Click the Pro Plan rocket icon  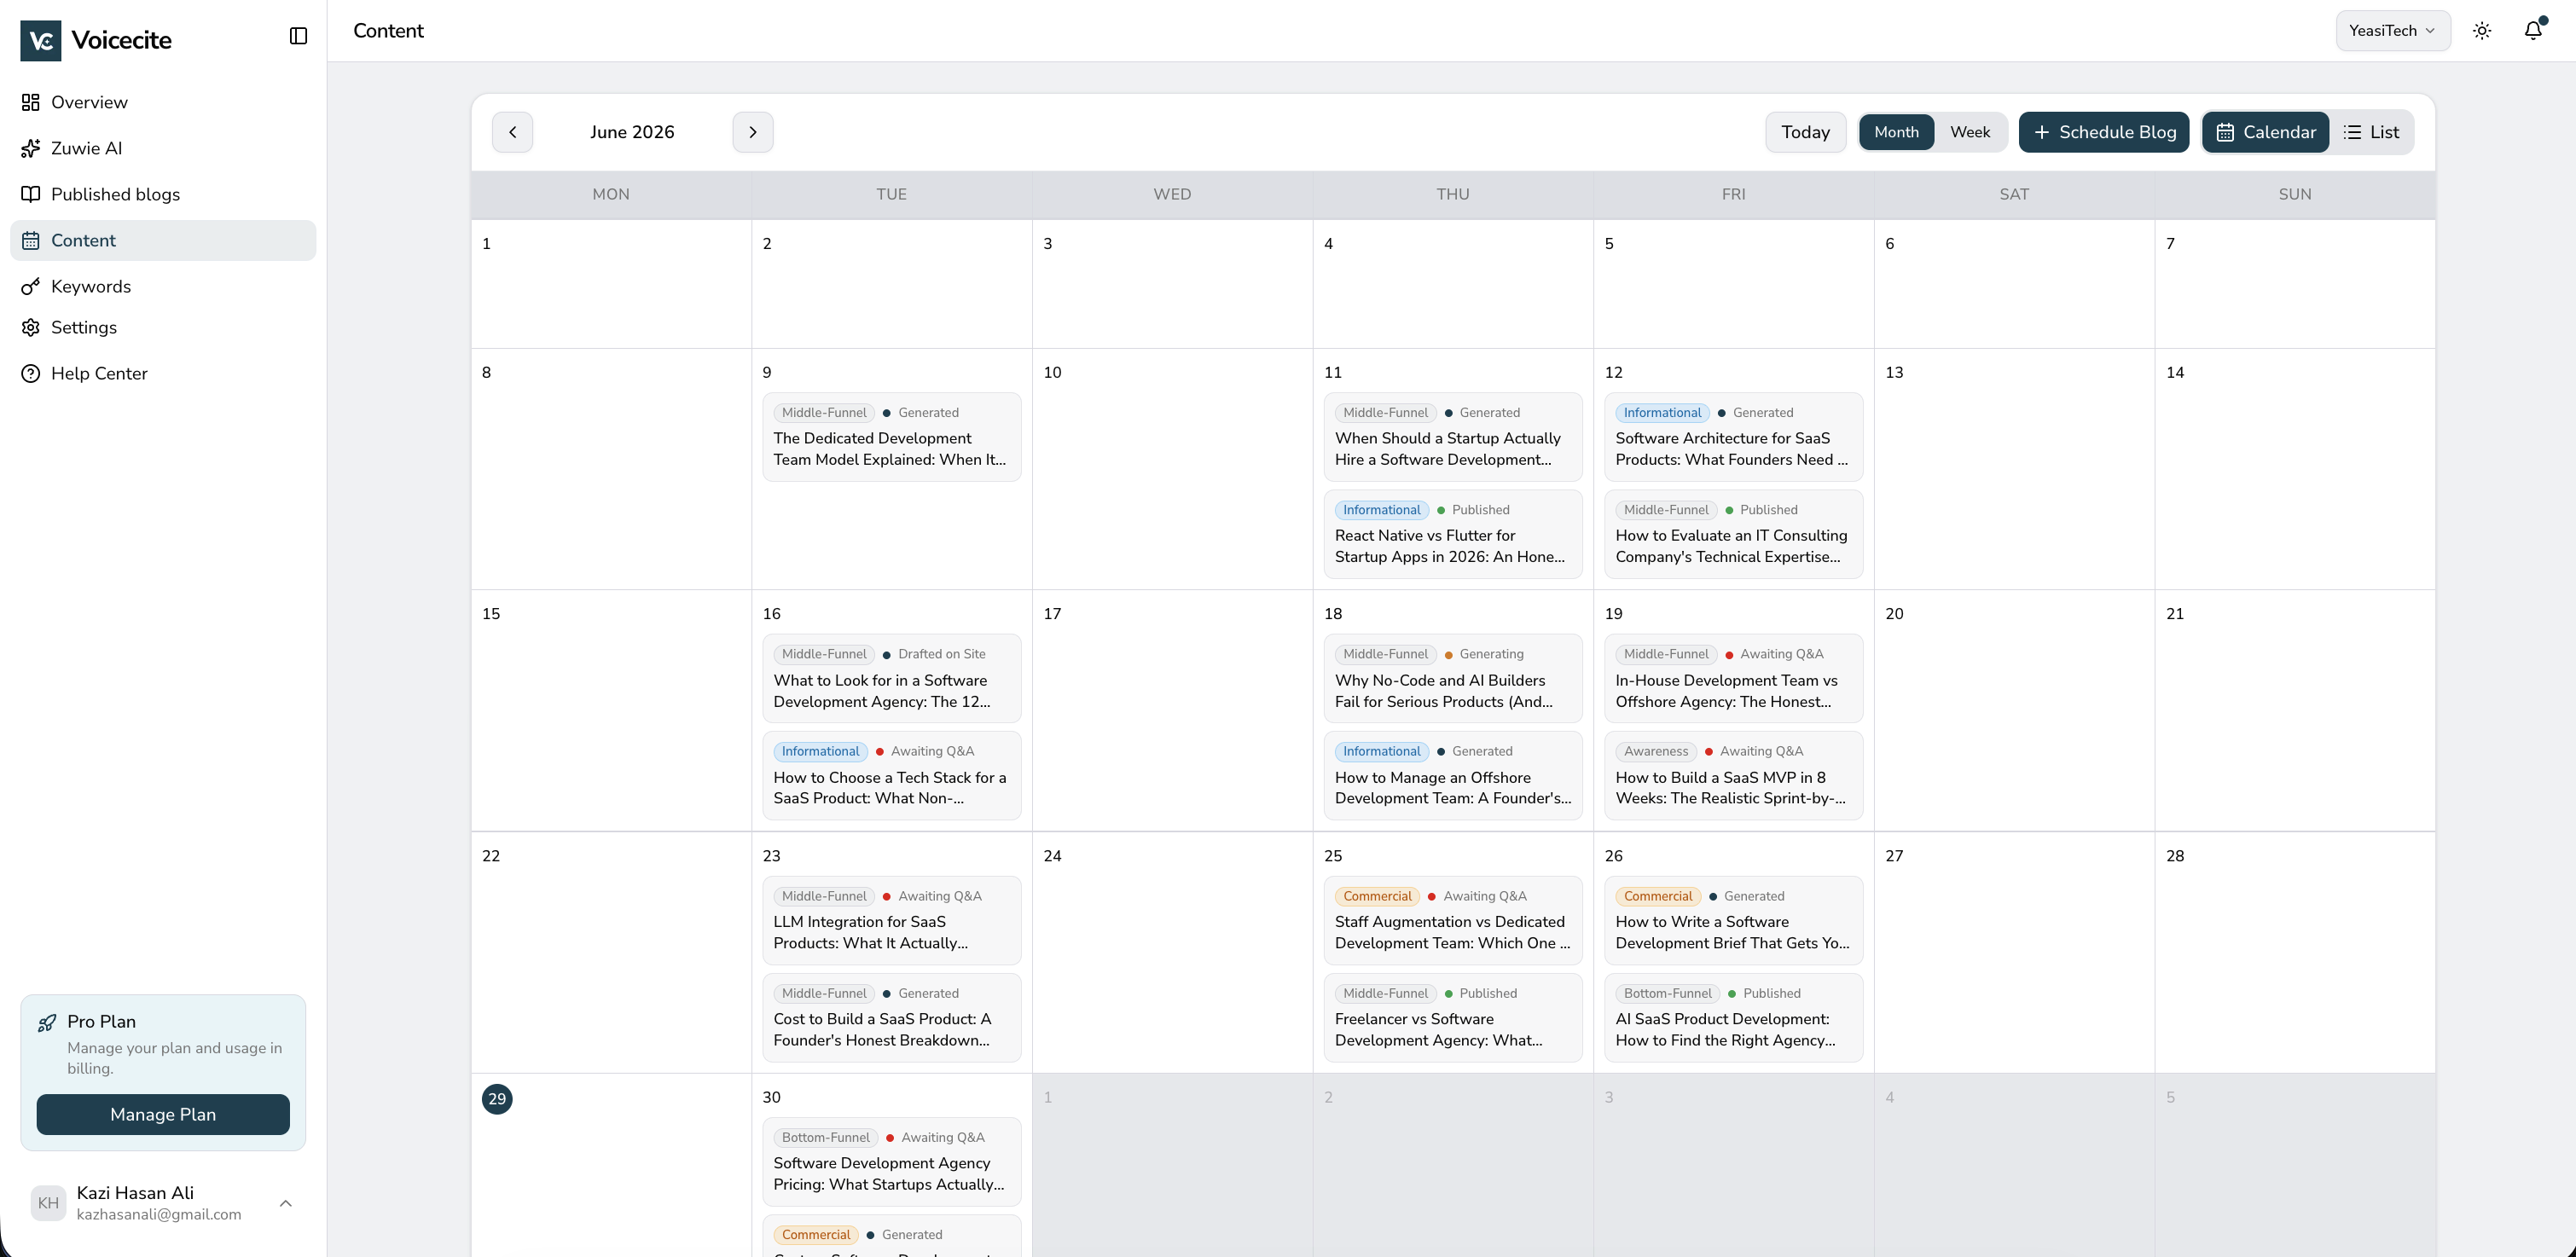click(x=47, y=1022)
